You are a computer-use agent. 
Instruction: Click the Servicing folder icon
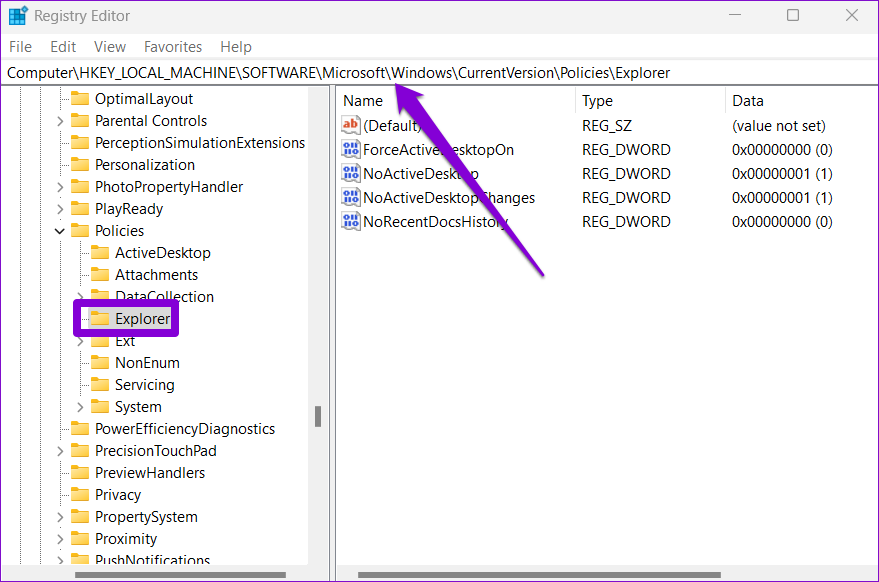(100, 384)
